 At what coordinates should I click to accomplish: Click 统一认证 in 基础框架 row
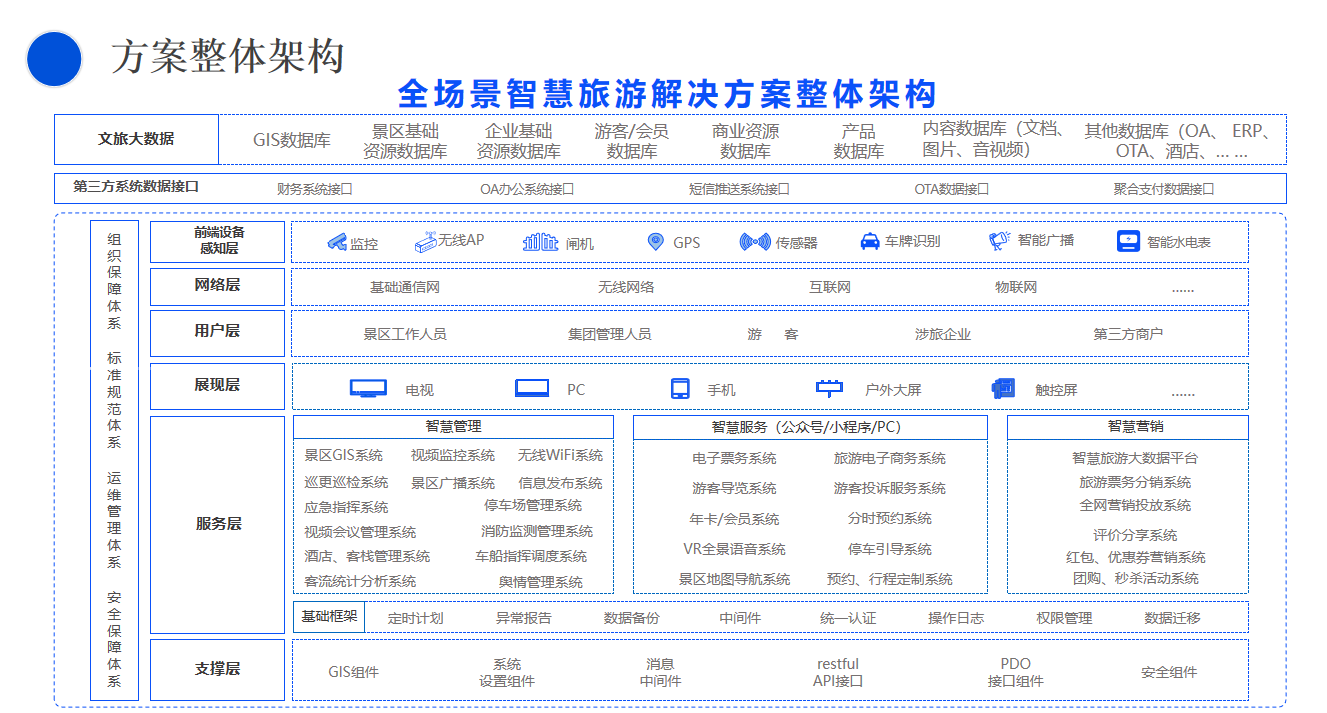[848, 618]
